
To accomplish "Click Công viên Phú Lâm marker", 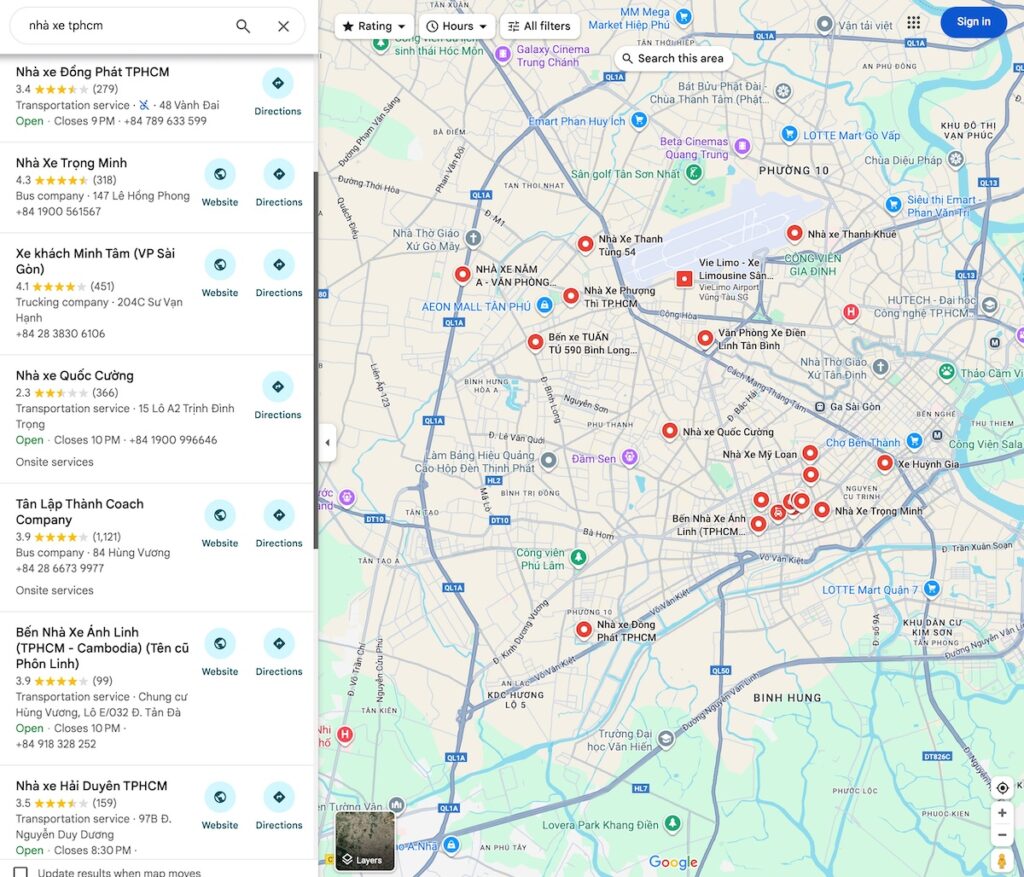I will click(x=578, y=557).
